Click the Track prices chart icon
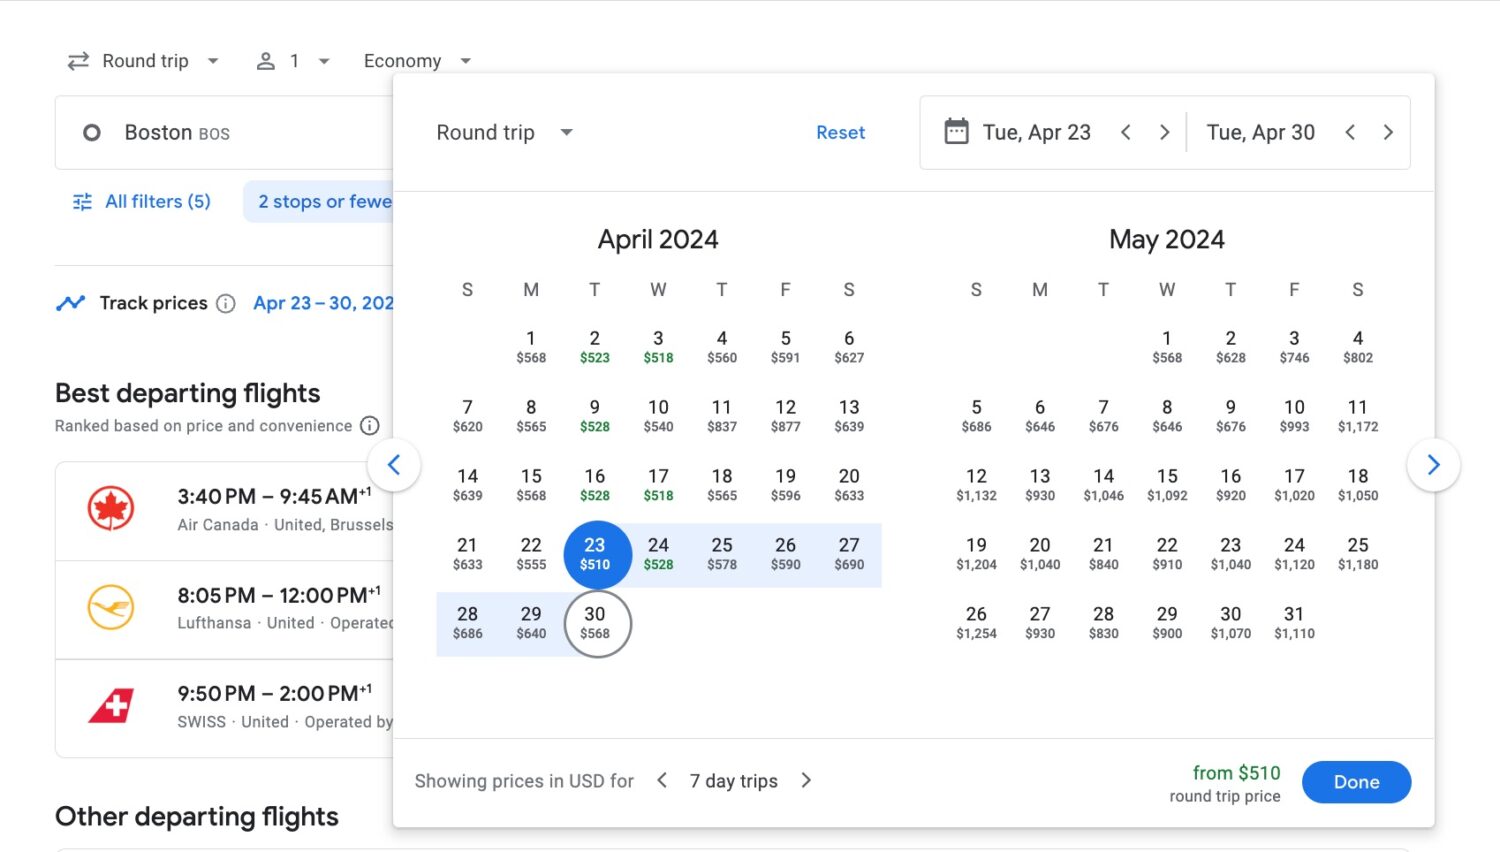Screen dimensions: 1500x852 pos(70,302)
